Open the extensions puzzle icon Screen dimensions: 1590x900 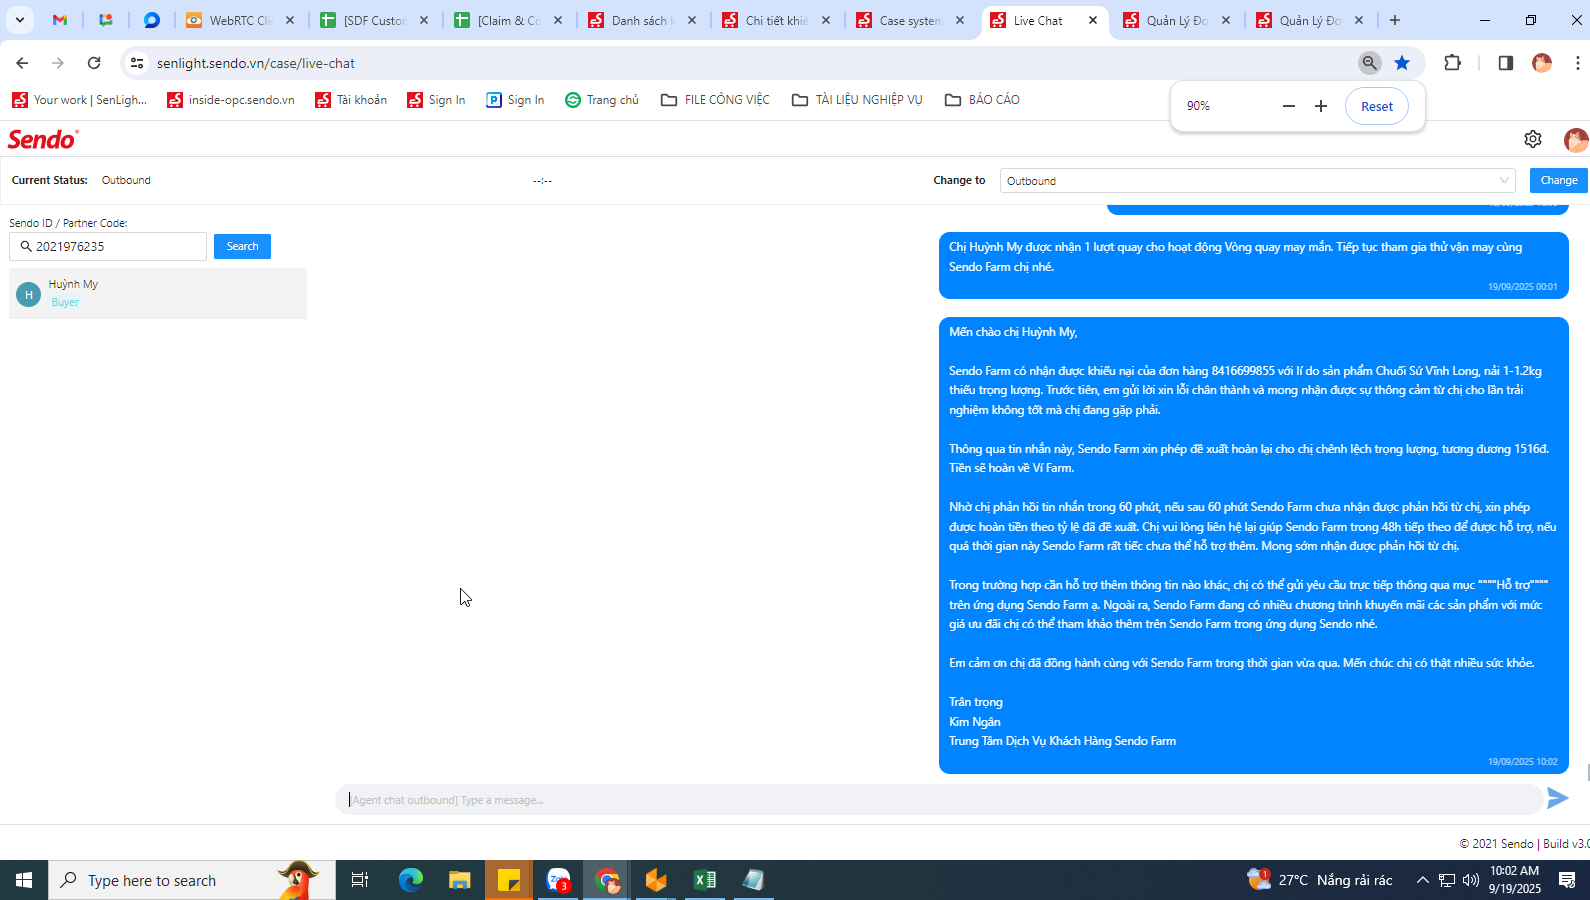coord(1453,63)
